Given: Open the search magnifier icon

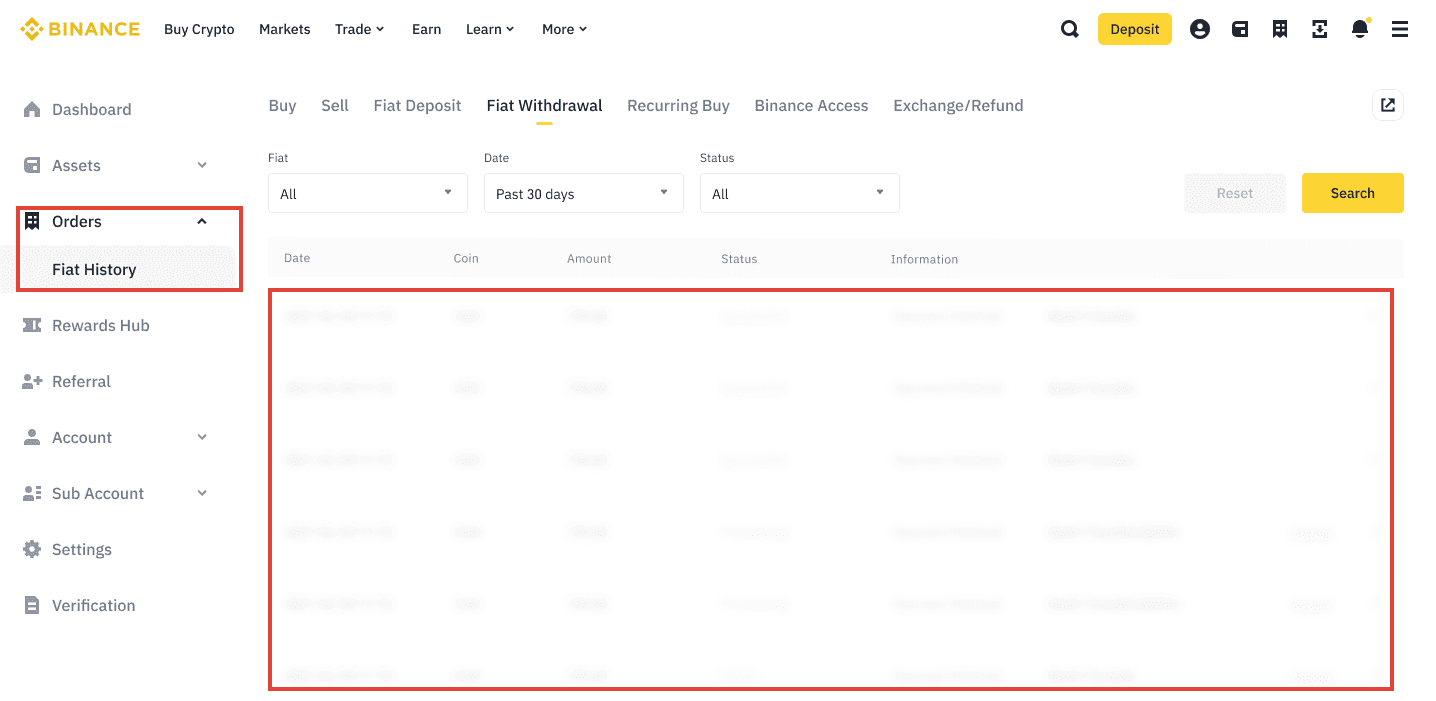Looking at the screenshot, I should [1070, 29].
